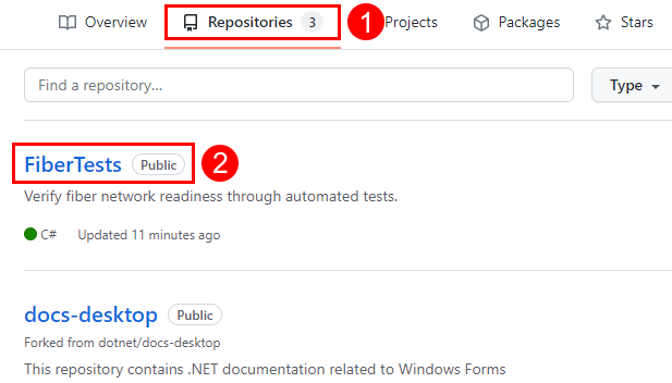The width and height of the screenshot is (672, 383).
Task: Click the green C# language dot
Action: [x=30, y=234]
